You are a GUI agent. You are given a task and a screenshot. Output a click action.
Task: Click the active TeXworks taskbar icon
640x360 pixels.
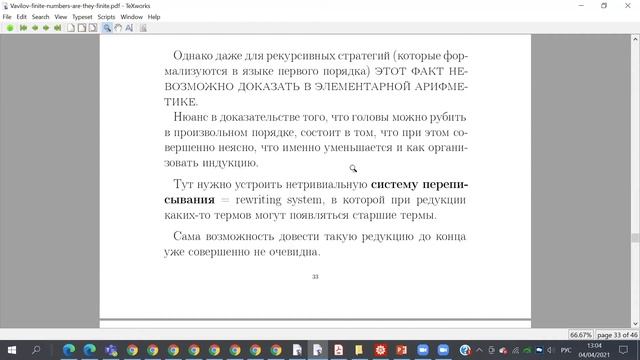click(318, 350)
